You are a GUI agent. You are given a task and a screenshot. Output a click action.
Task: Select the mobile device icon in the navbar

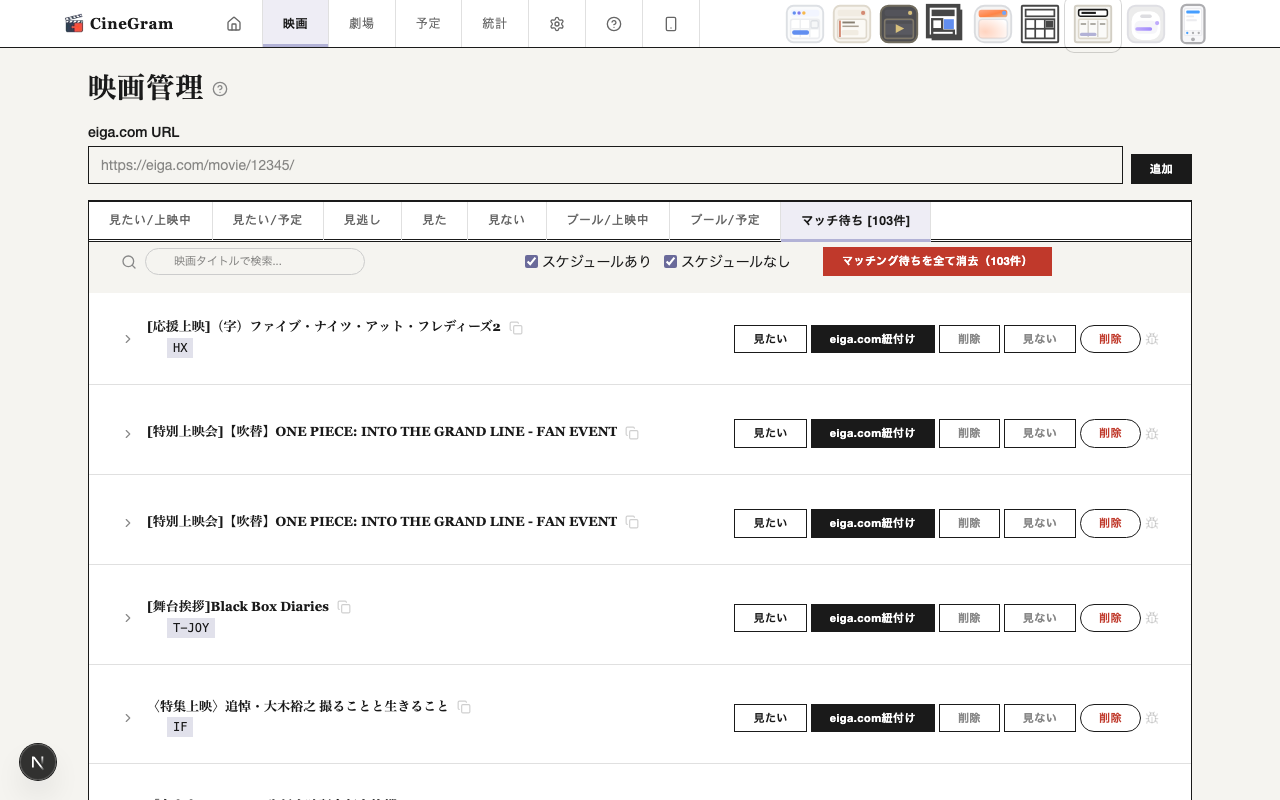pyautogui.click(x=671, y=23)
